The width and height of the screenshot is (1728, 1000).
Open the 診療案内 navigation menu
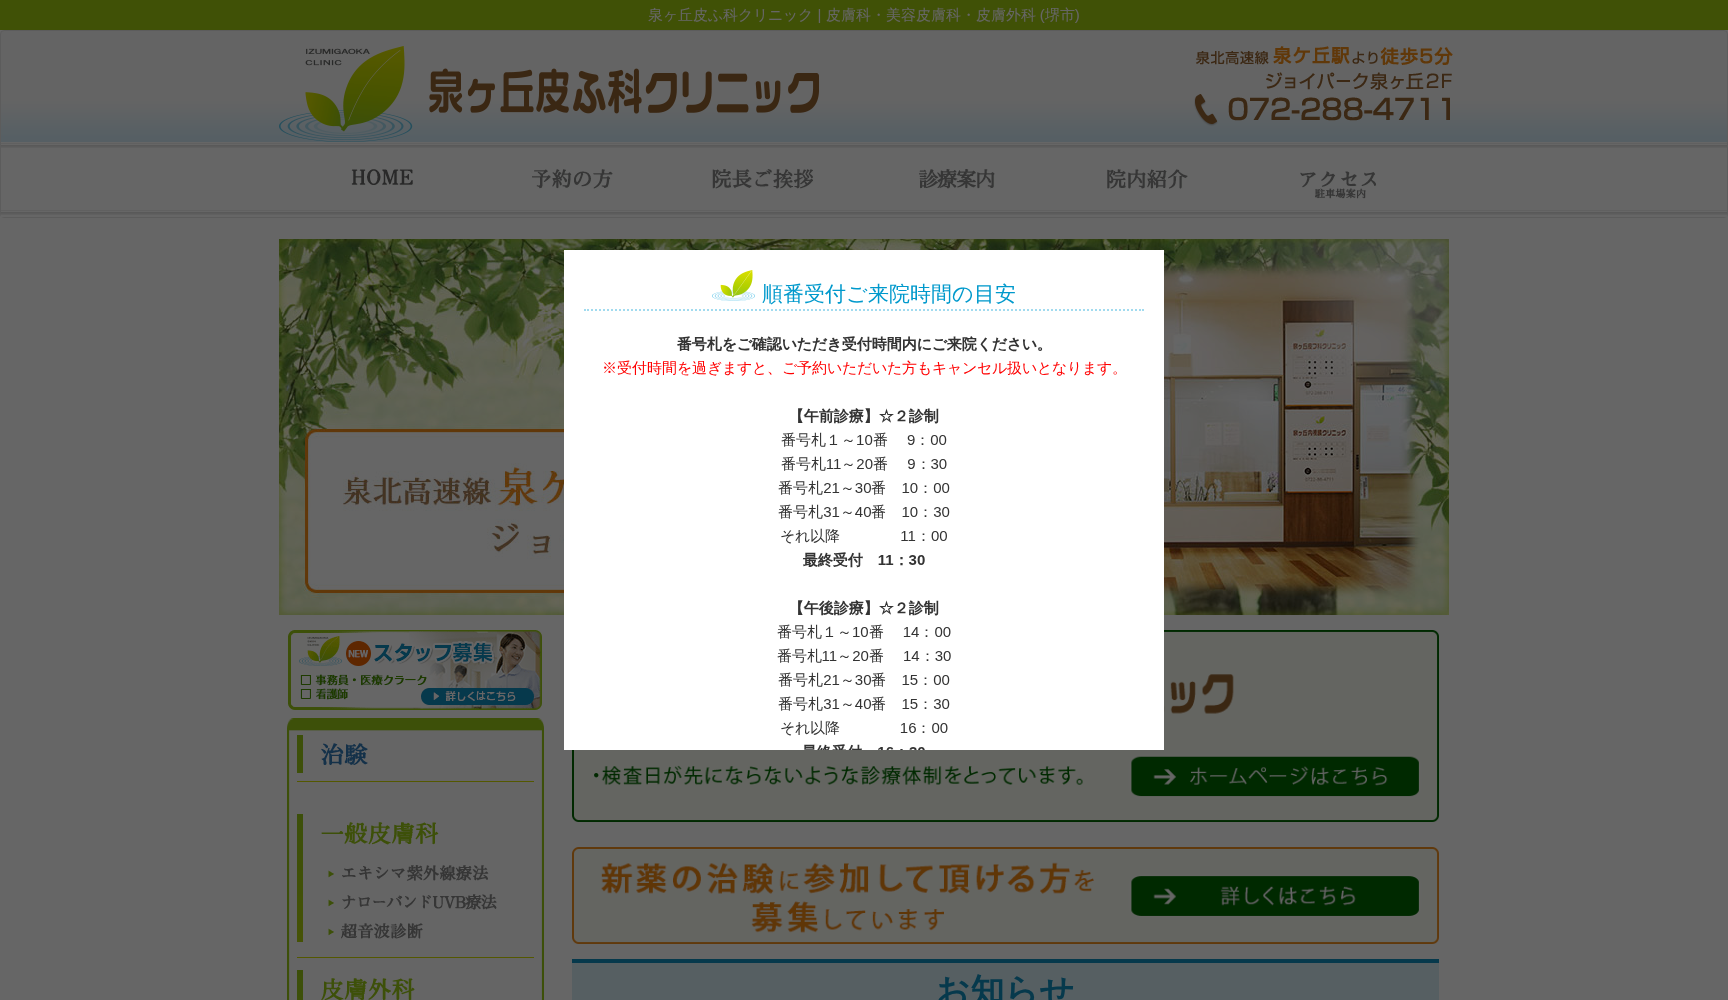point(955,179)
